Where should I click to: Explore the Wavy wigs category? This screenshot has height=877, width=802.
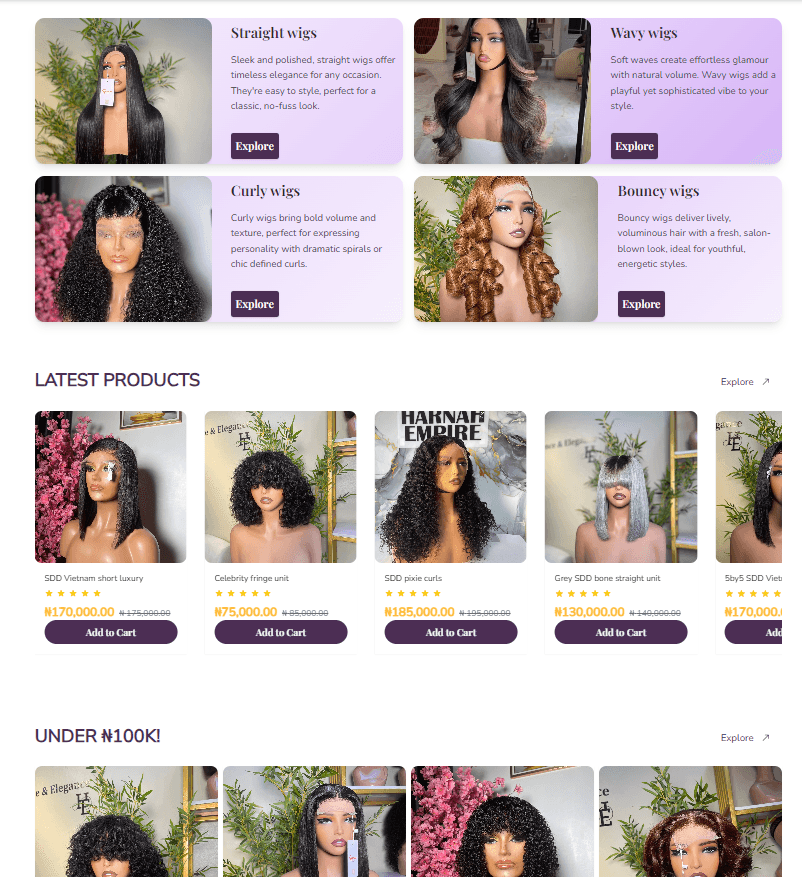pyautogui.click(x=634, y=146)
